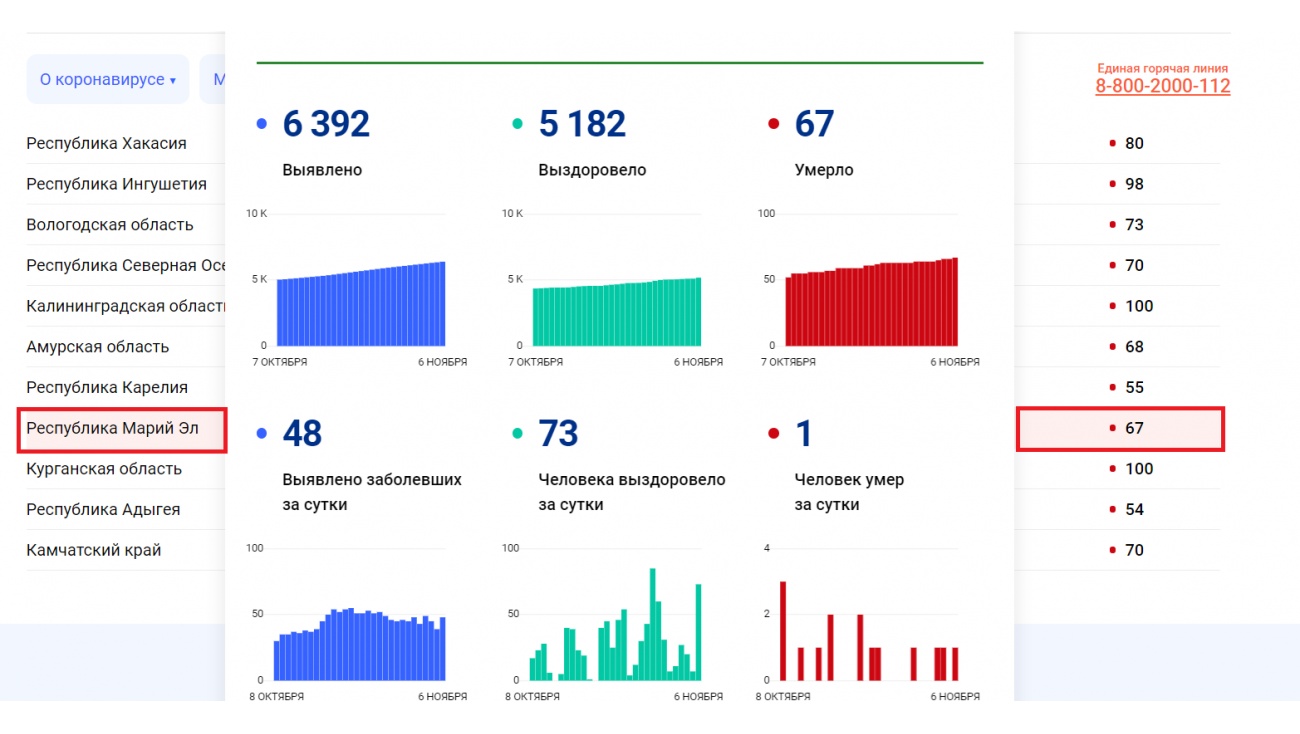Image resolution: width=1300 pixels, height=734 pixels.
Task: Click death count 67 in highlighted row
Action: 1133,429
